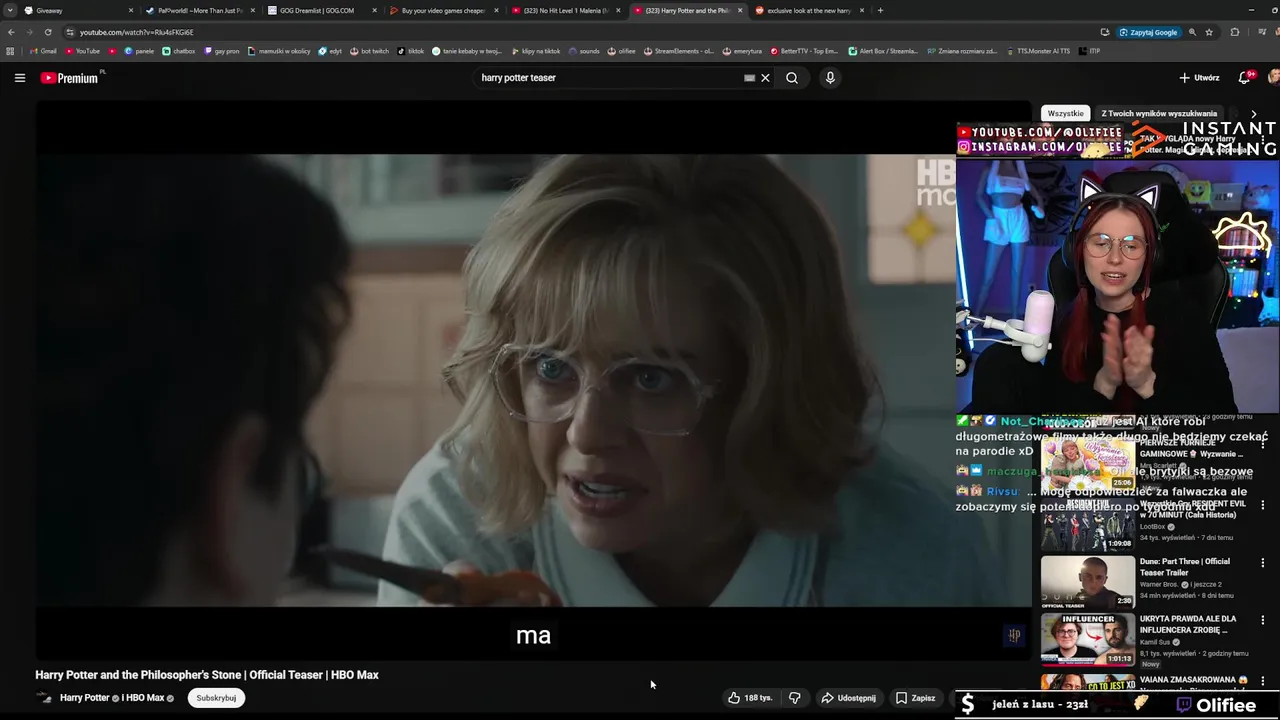Show more filter chips with right arrow

click(1254, 114)
